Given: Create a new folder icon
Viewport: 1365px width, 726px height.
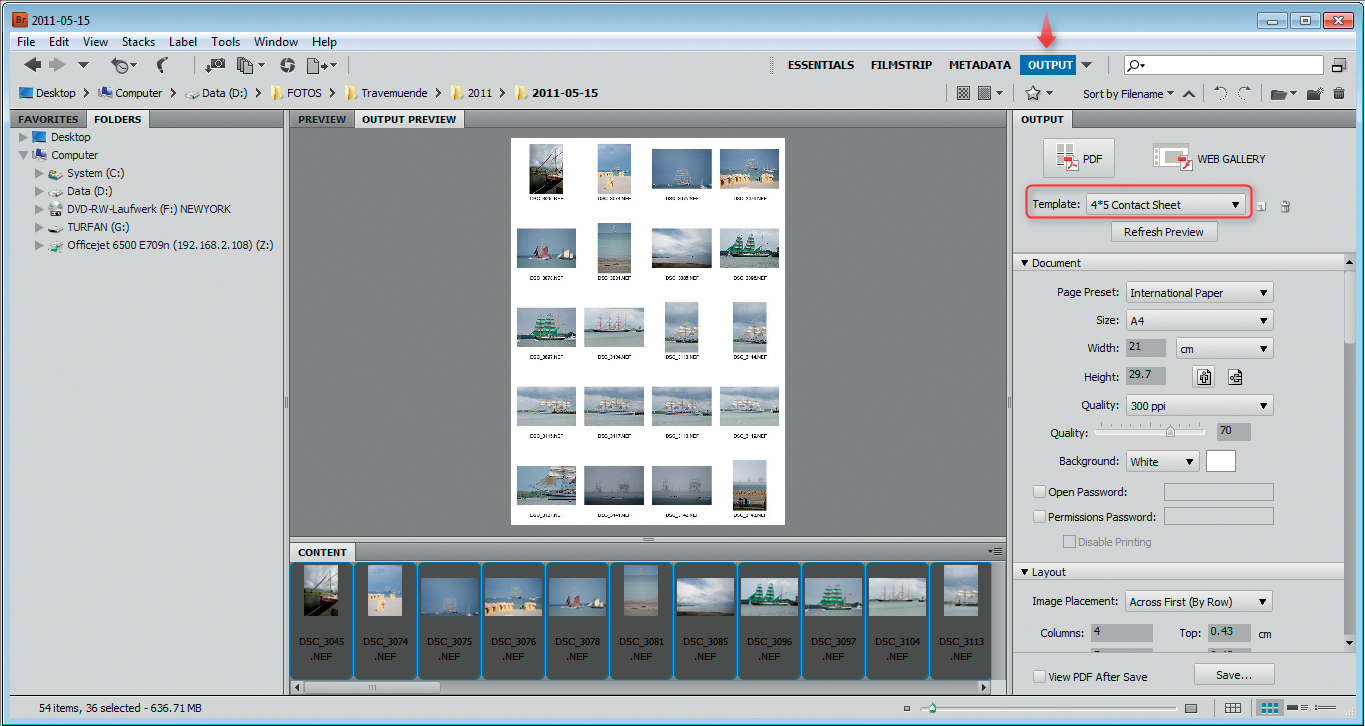Looking at the screenshot, I should 1315,94.
